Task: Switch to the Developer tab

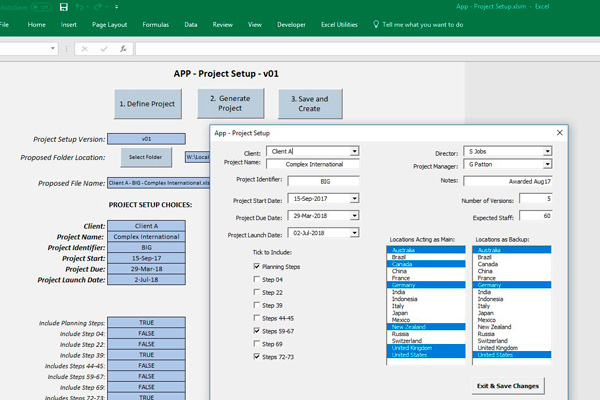Action: click(x=291, y=24)
